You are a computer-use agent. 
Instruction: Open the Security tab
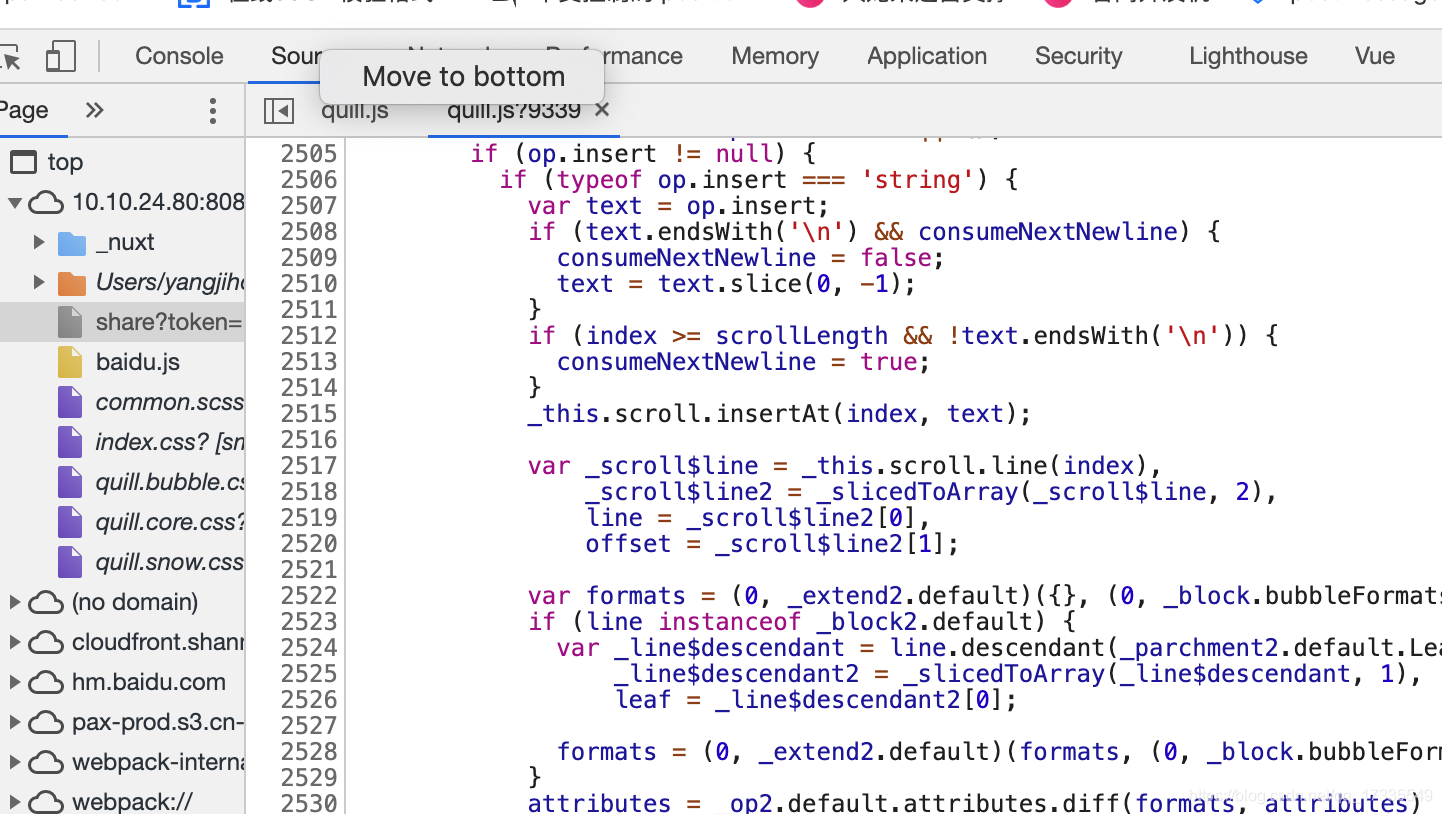coord(1078,56)
